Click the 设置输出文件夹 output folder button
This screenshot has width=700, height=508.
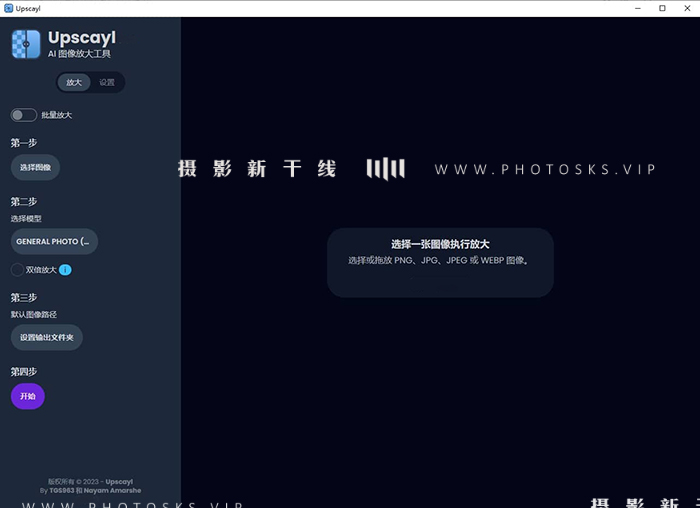(47, 337)
